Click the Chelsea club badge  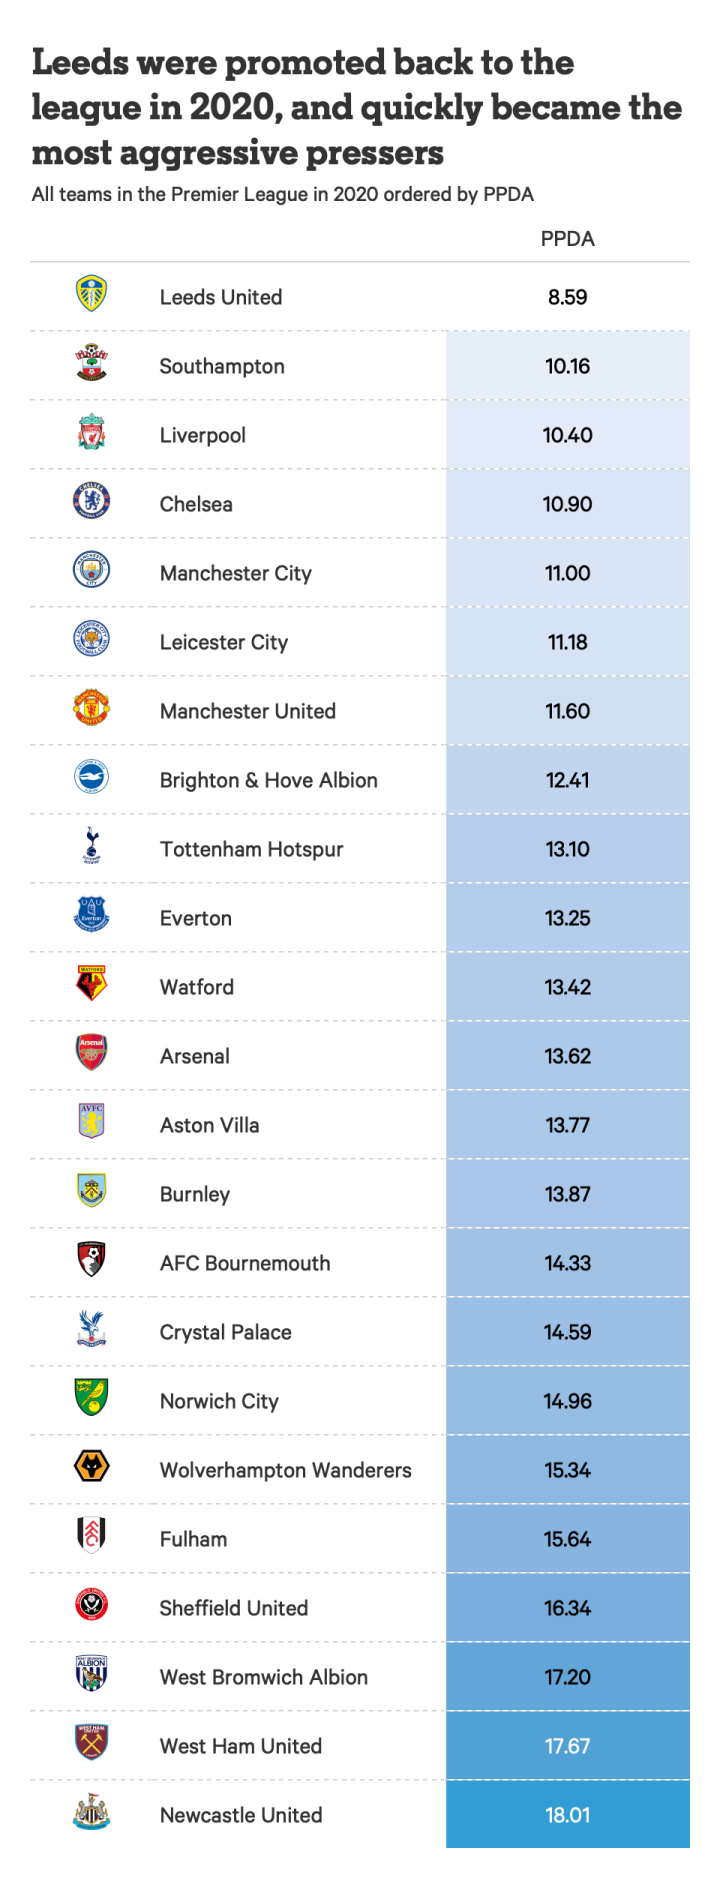(92, 502)
